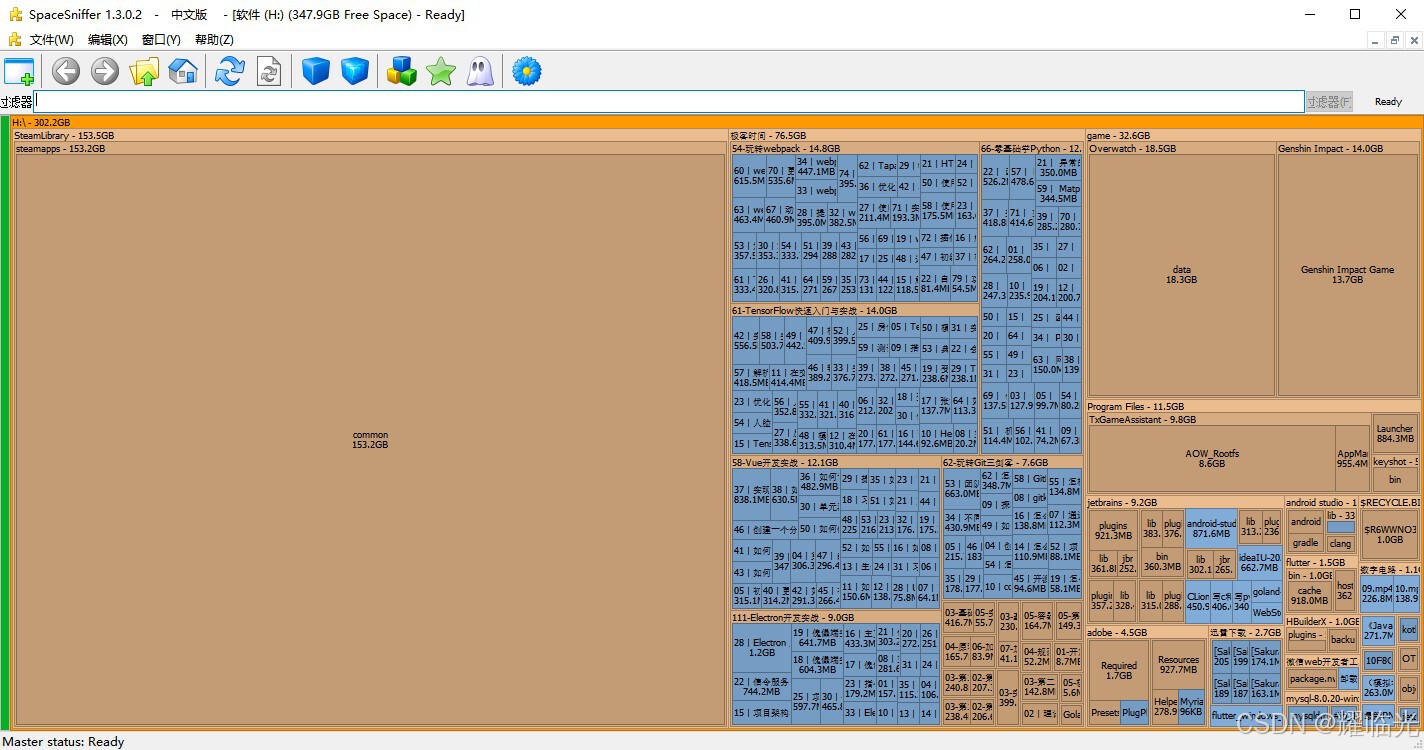1424x750 pixels.
Task: Select the package.nw block
Action: [1312, 678]
